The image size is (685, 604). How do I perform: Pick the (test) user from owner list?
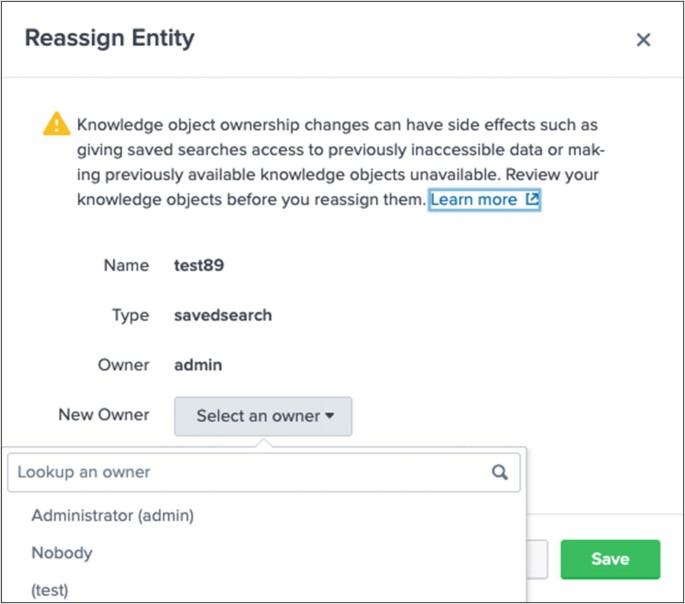click(x=50, y=589)
